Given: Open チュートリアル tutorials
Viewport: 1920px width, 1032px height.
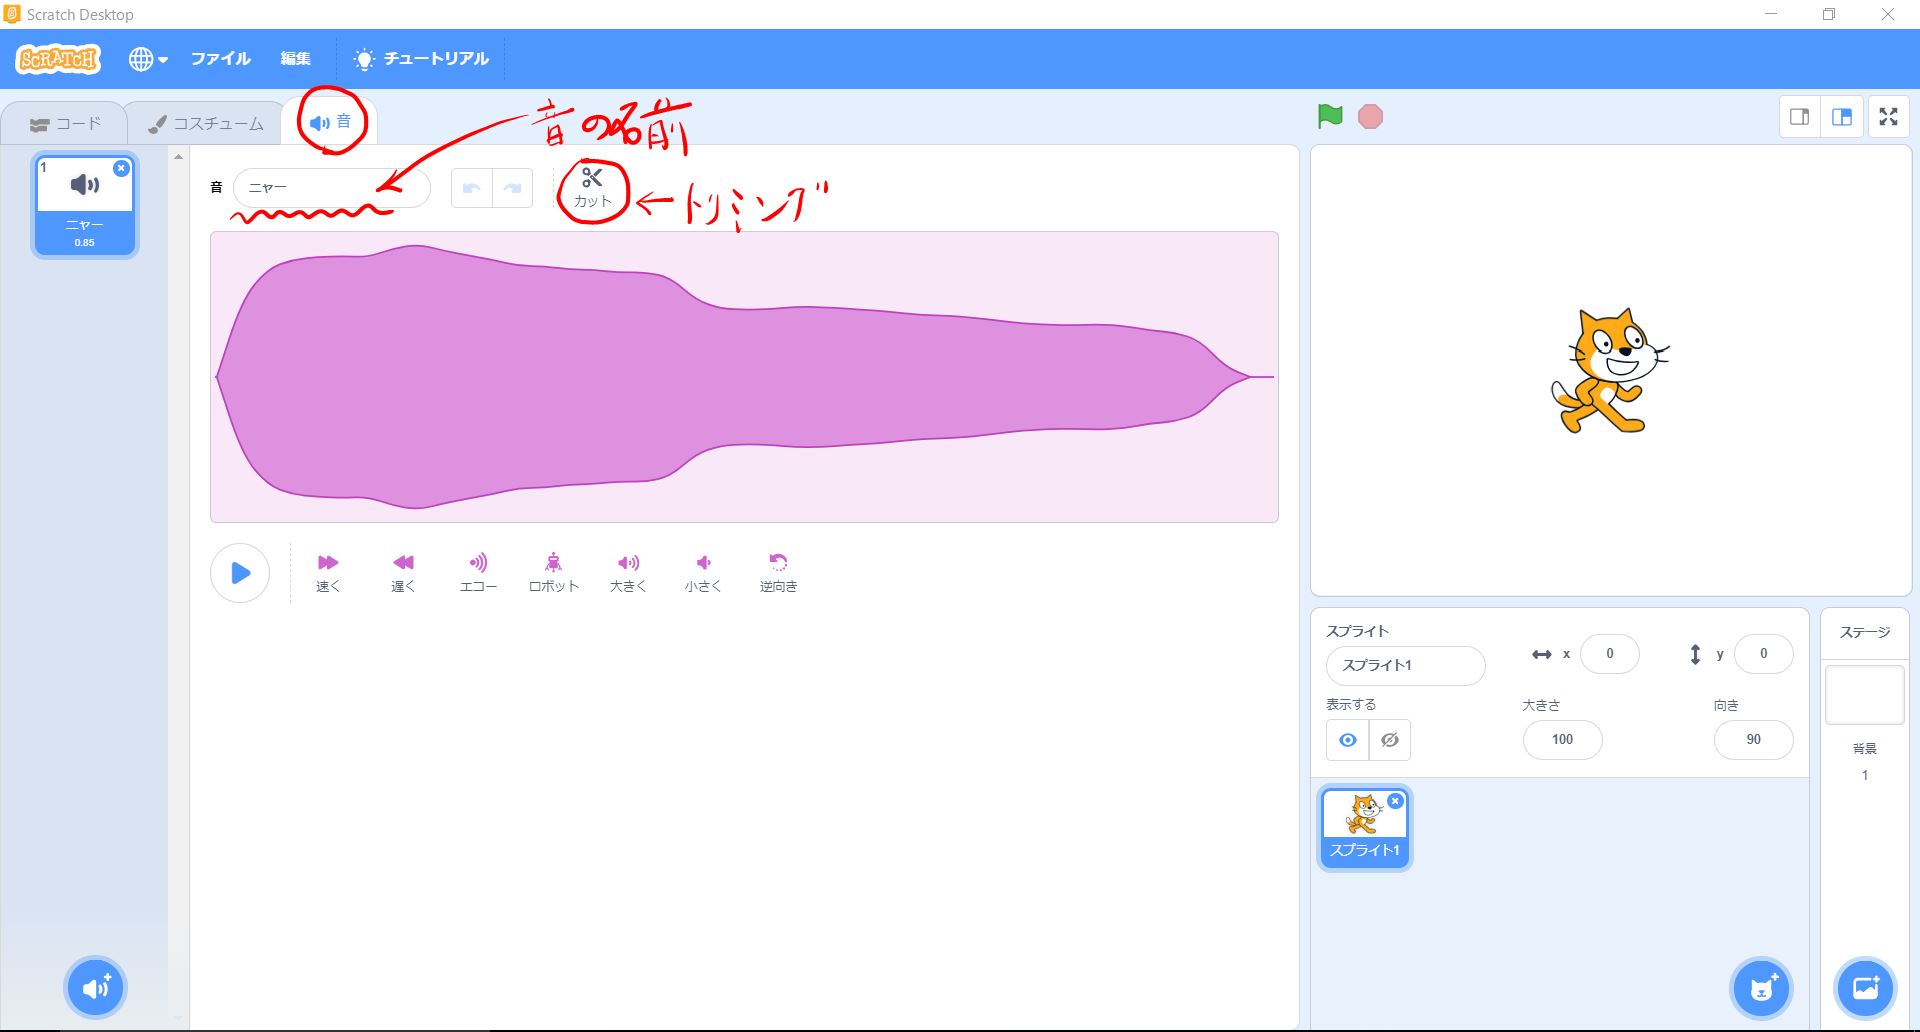Looking at the screenshot, I should point(421,59).
